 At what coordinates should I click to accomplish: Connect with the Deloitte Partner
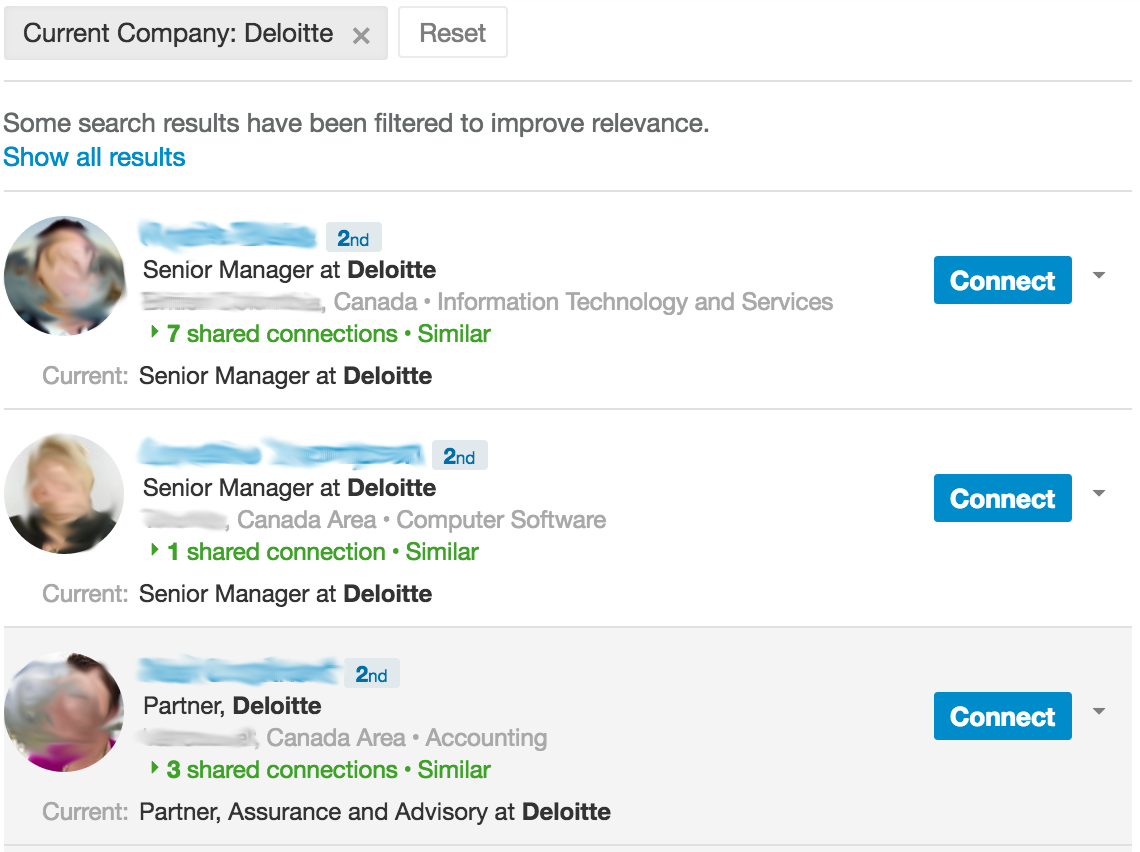pyautogui.click(x=1002, y=717)
